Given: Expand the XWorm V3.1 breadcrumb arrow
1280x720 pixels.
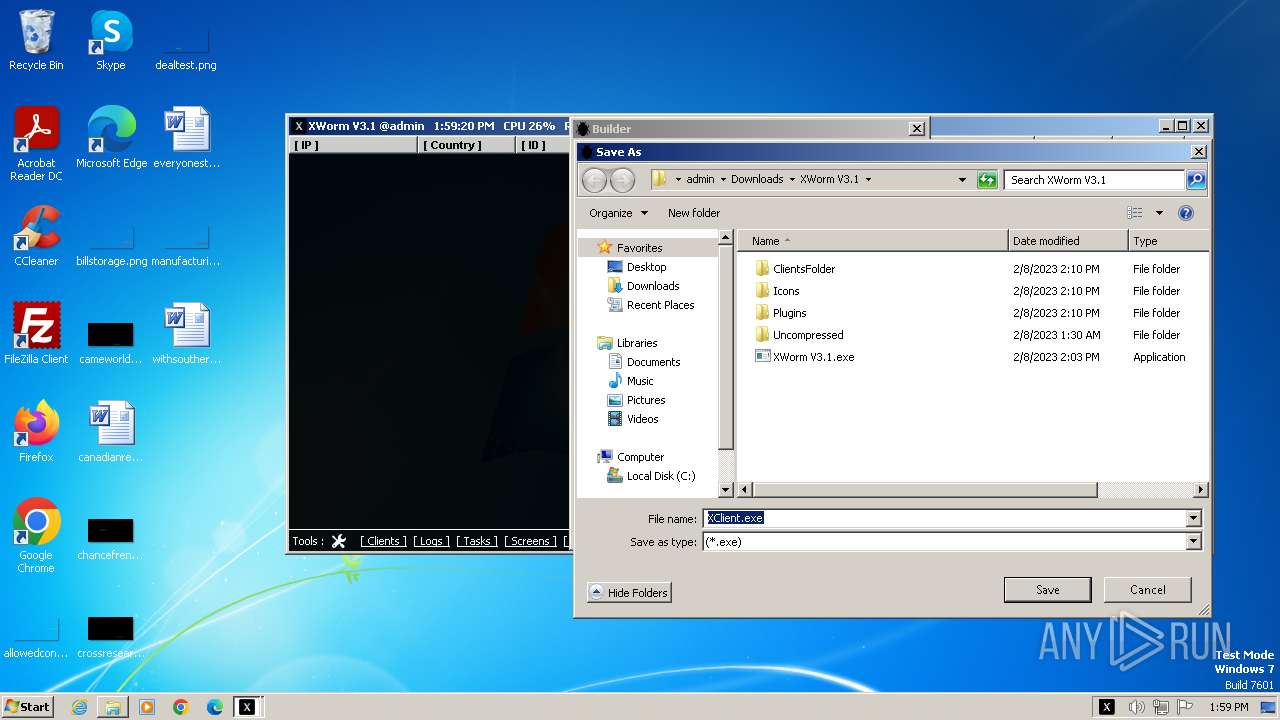Looking at the screenshot, I should [868, 180].
